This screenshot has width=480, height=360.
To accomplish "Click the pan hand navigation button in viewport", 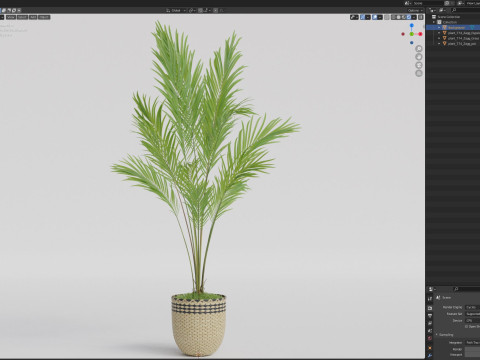I will pos(419,57).
